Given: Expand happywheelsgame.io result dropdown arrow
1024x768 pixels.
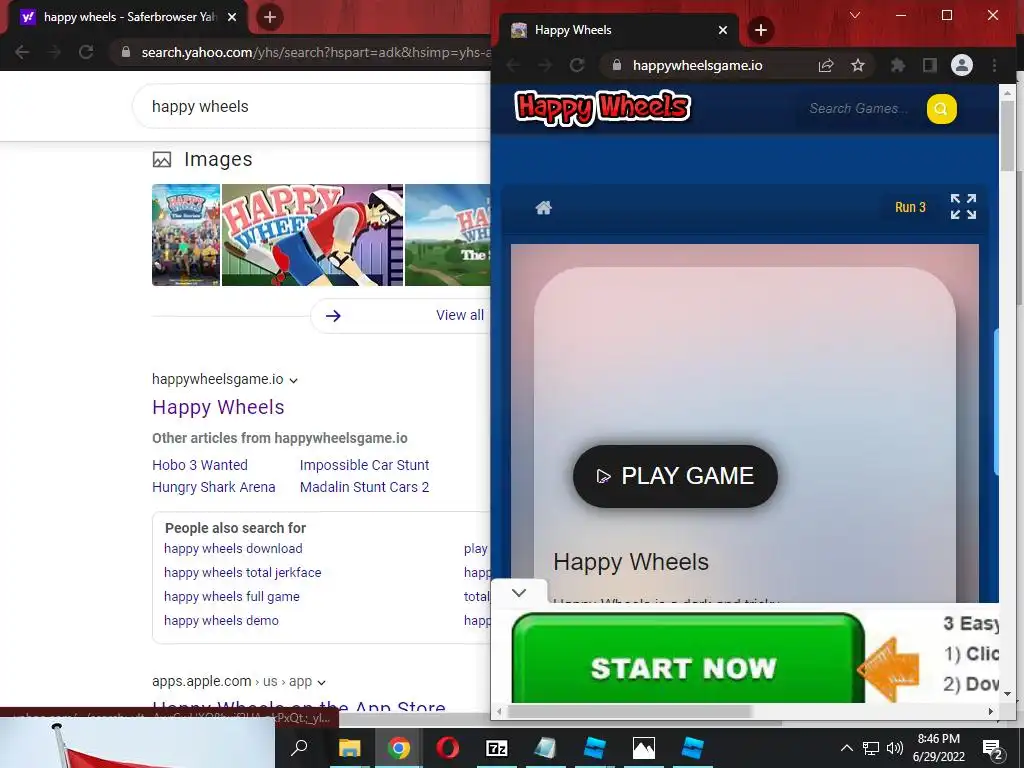Looking at the screenshot, I should 293,381.
